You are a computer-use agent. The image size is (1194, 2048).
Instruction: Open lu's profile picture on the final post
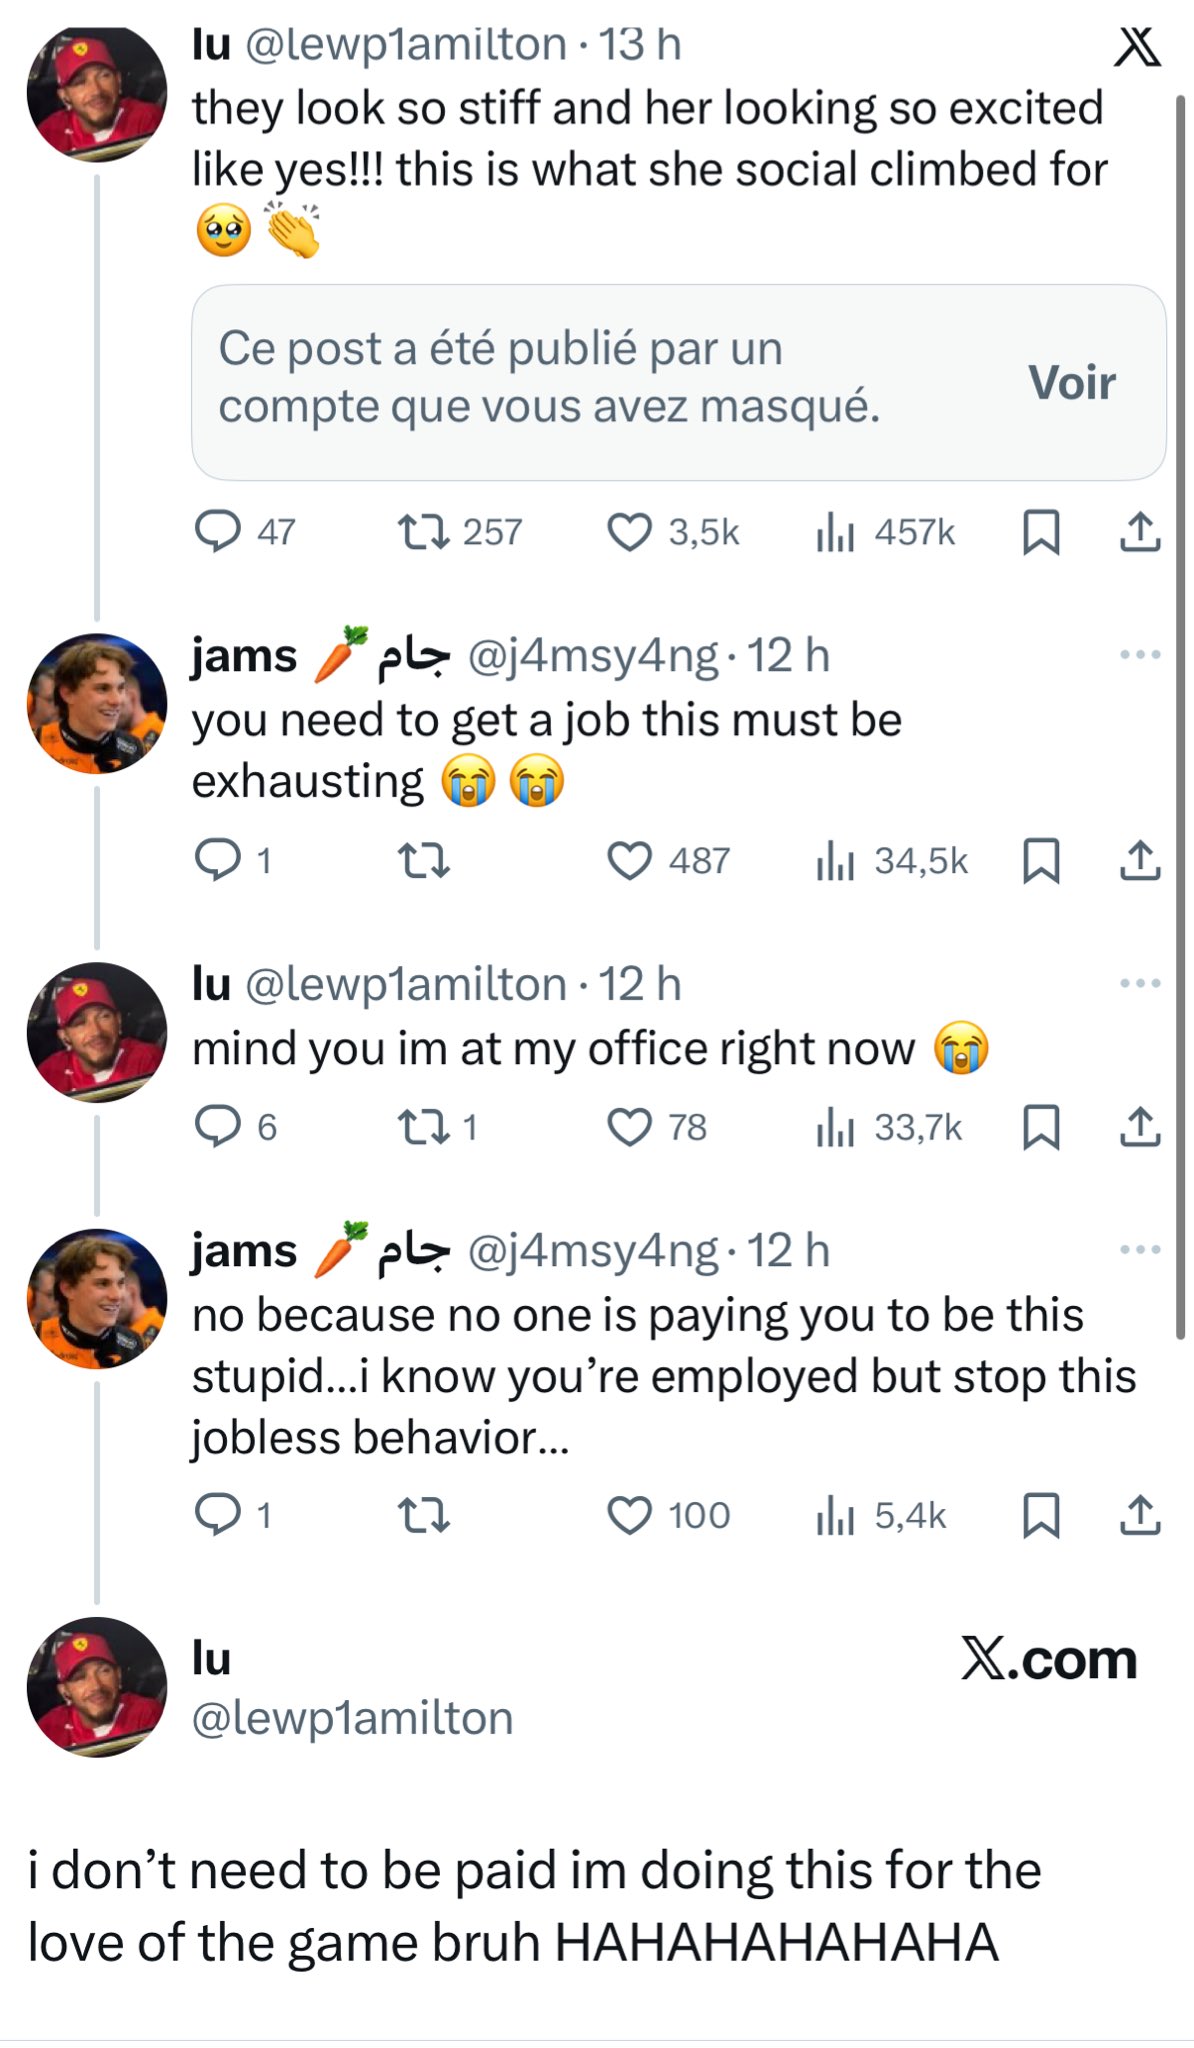[x=97, y=1687]
